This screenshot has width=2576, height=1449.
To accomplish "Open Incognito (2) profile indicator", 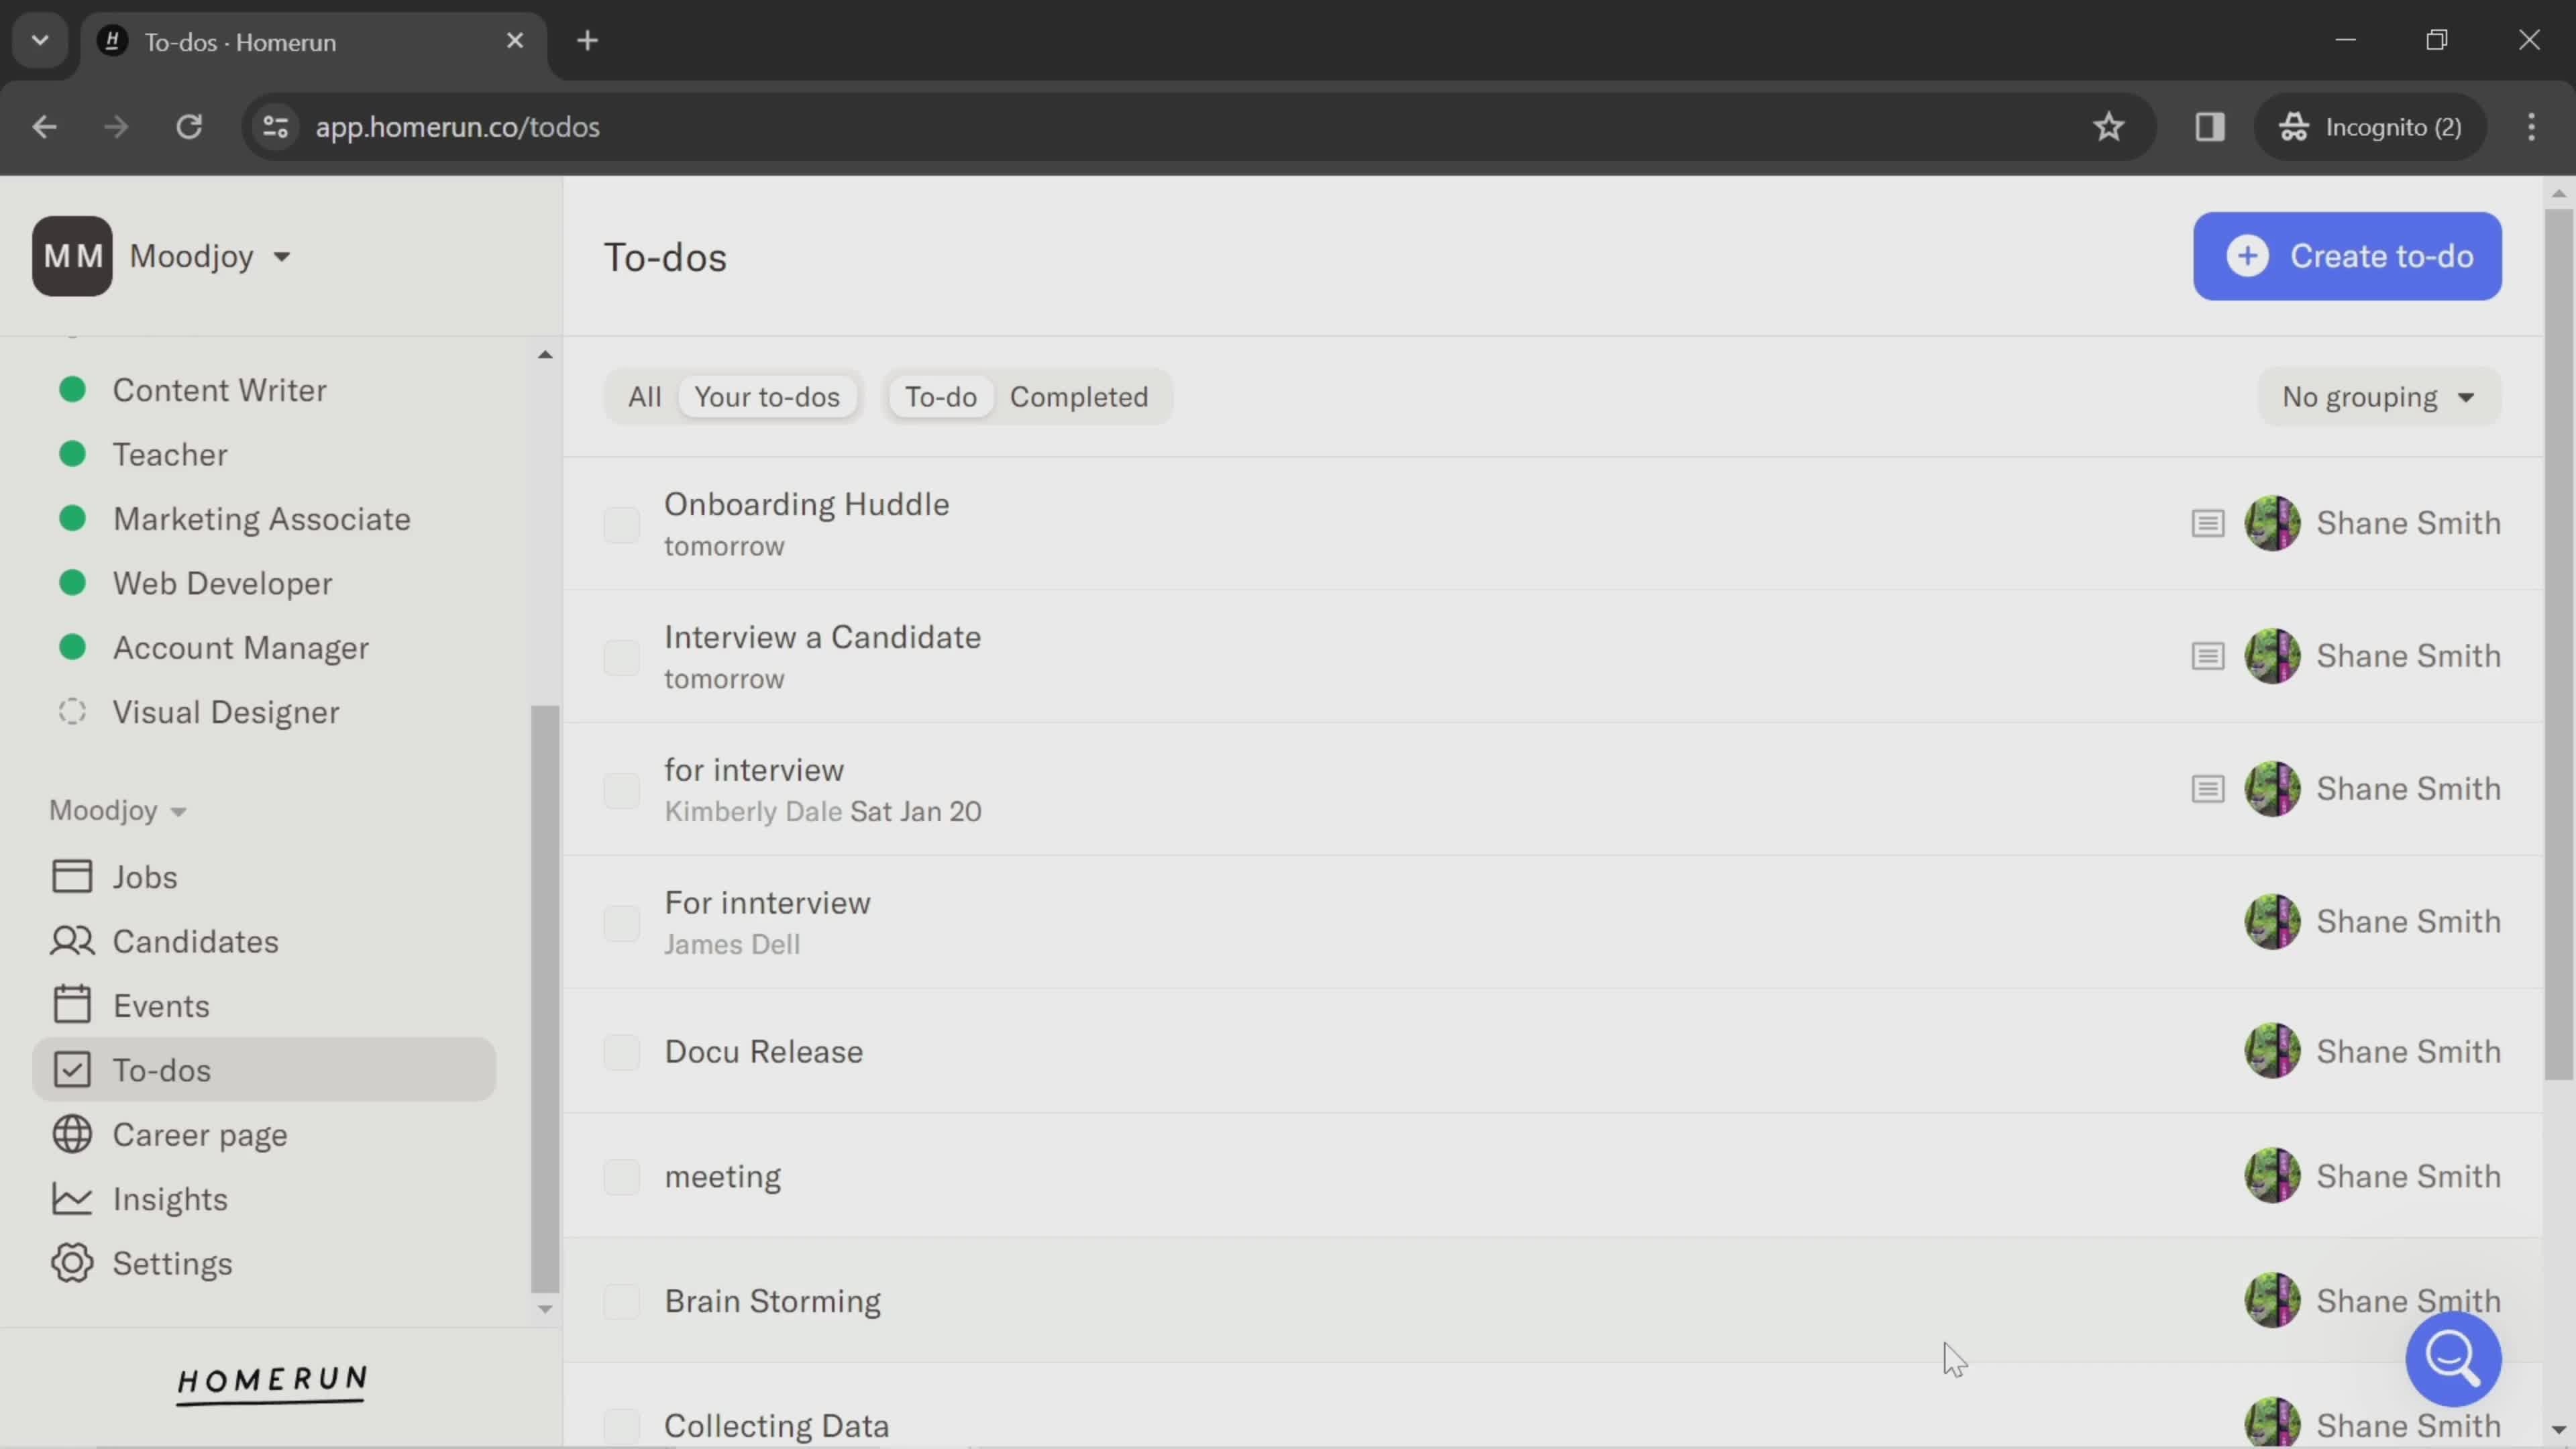I will tap(2370, 127).
